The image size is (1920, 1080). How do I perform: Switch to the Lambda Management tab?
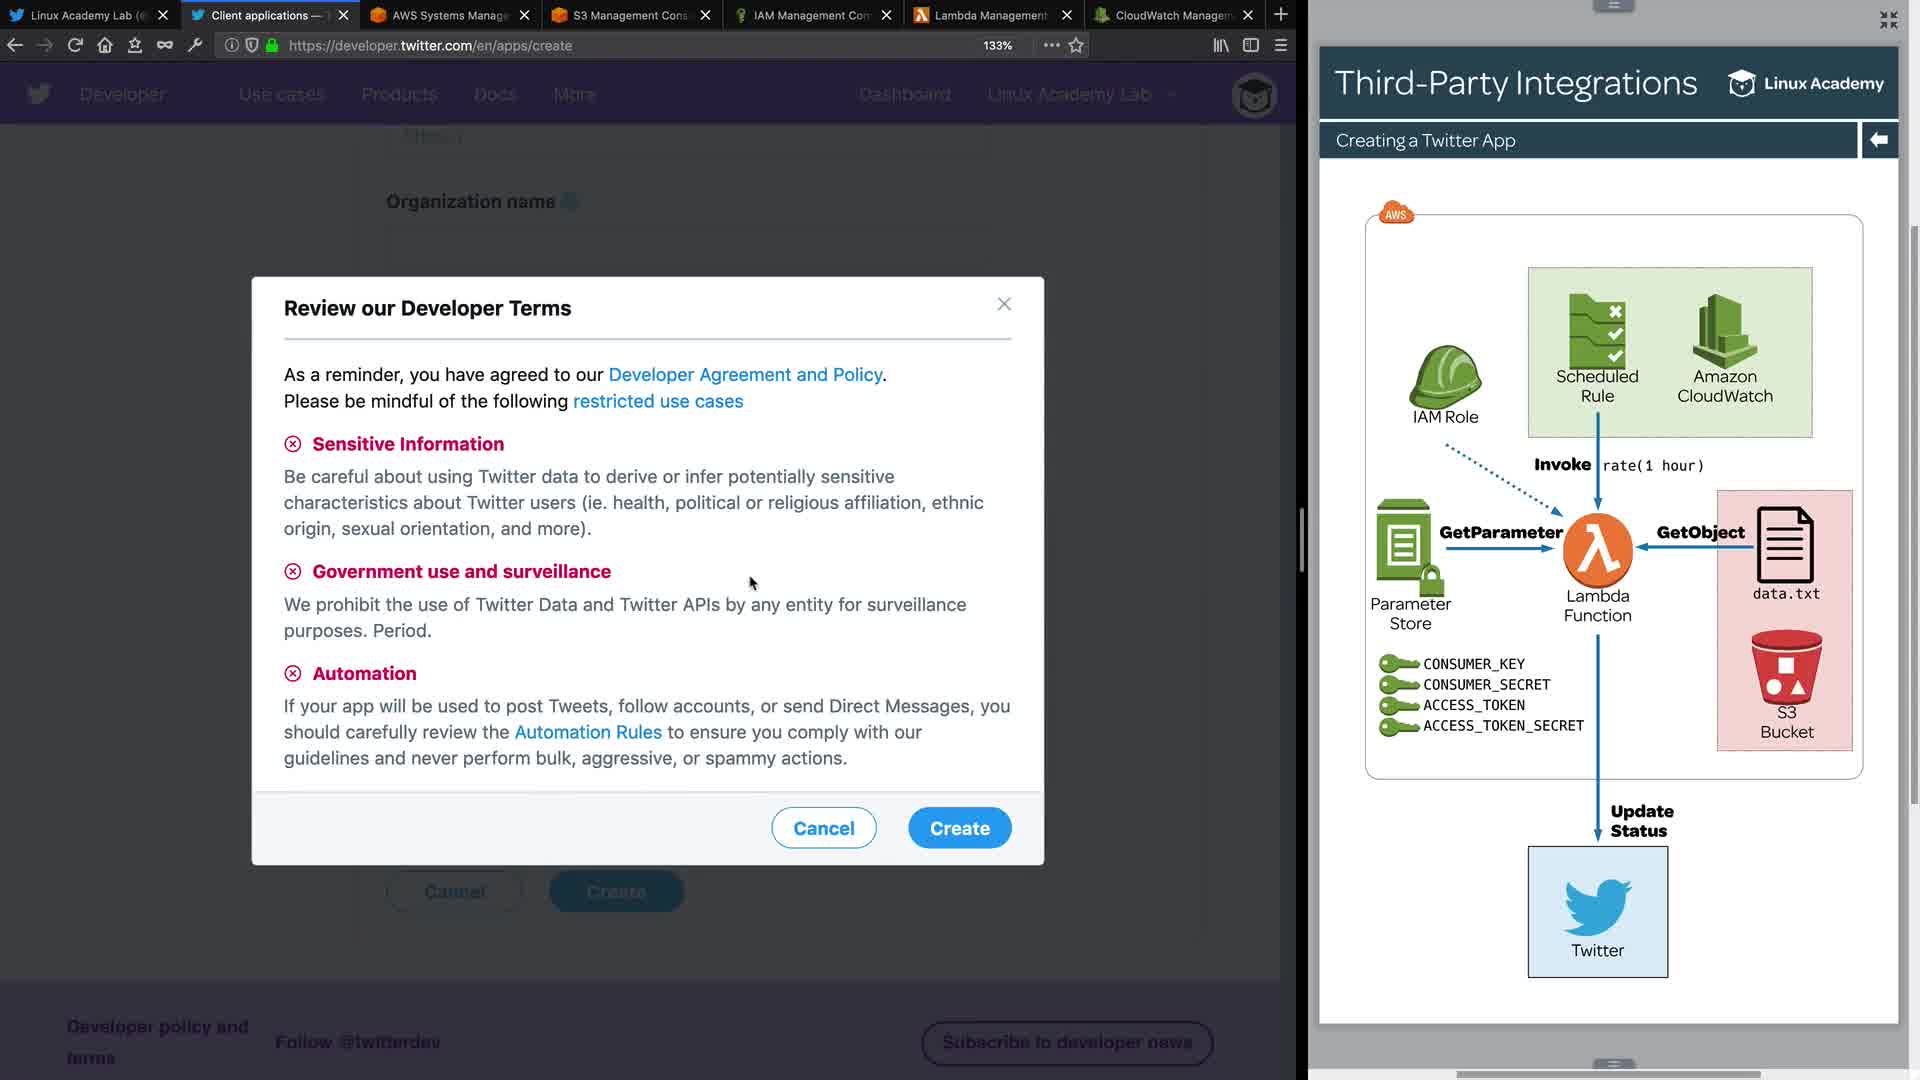(990, 15)
